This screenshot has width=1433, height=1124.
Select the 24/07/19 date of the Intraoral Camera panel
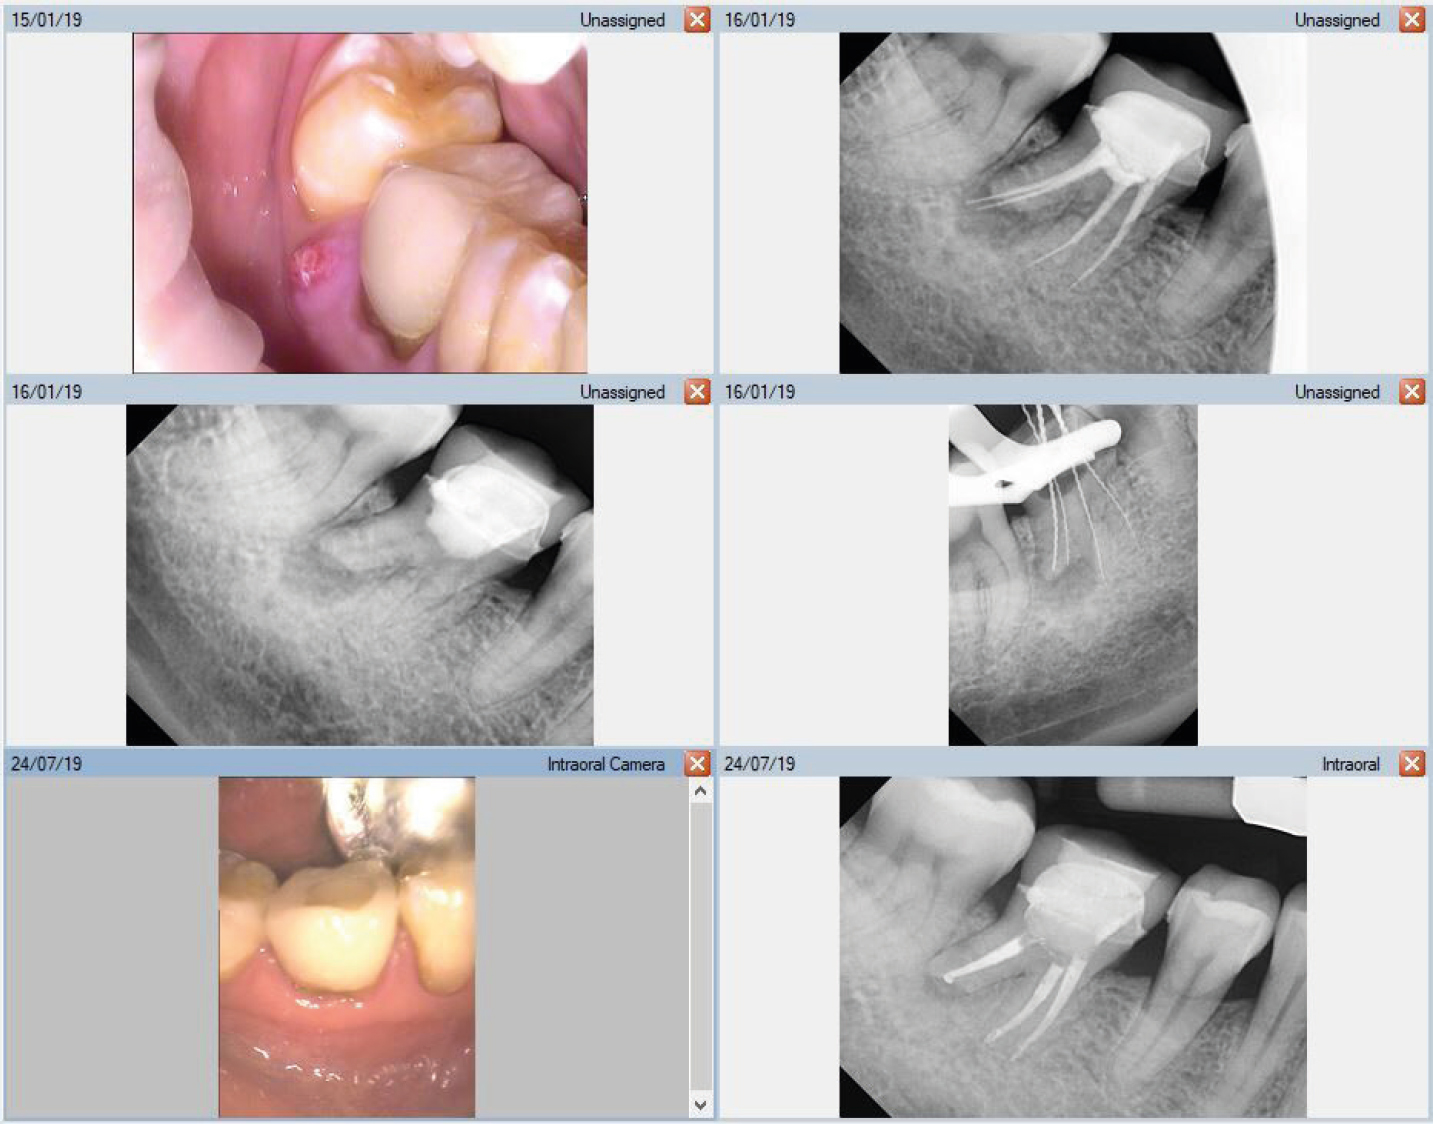coord(47,764)
